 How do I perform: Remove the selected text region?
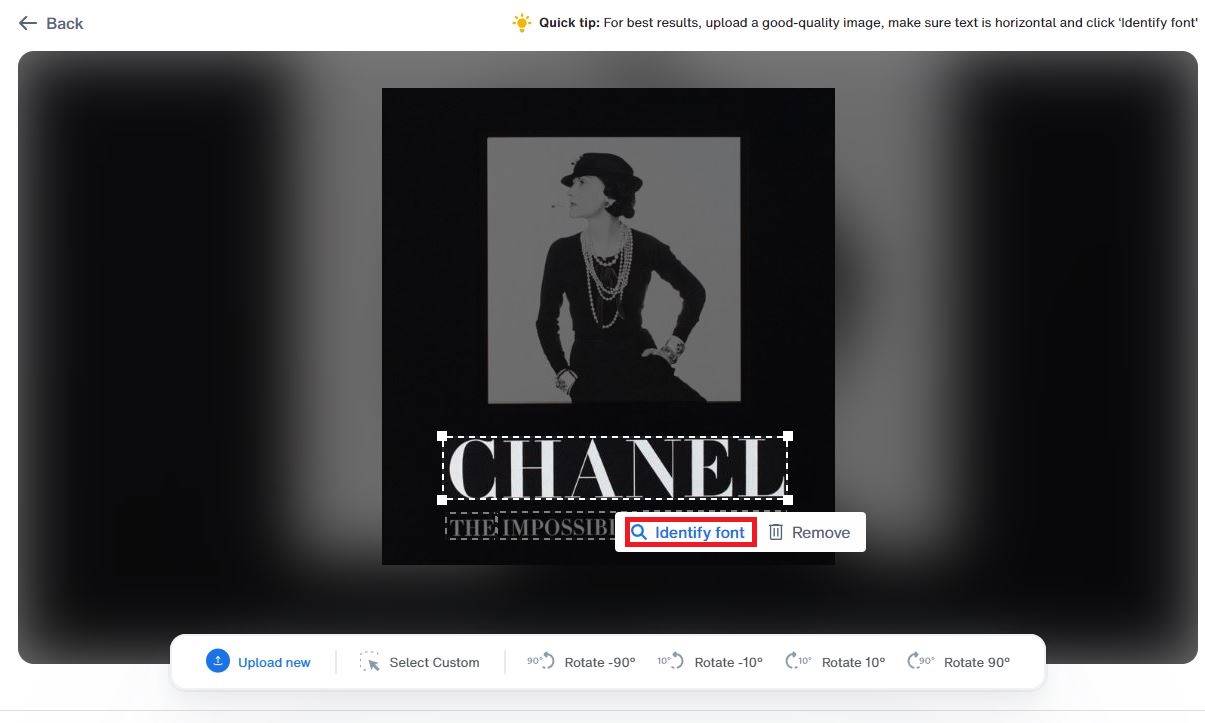809,533
